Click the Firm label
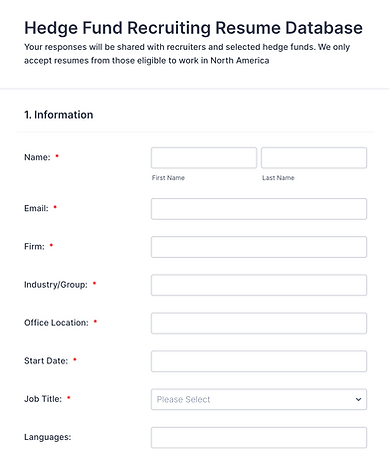This screenshot has height=456, width=389. pyautogui.click(x=34, y=246)
